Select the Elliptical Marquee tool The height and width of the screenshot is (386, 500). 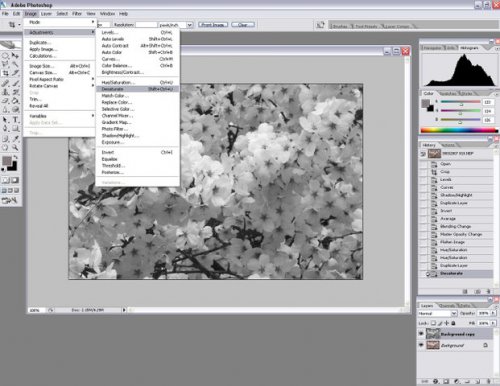click(x=6, y=55)
